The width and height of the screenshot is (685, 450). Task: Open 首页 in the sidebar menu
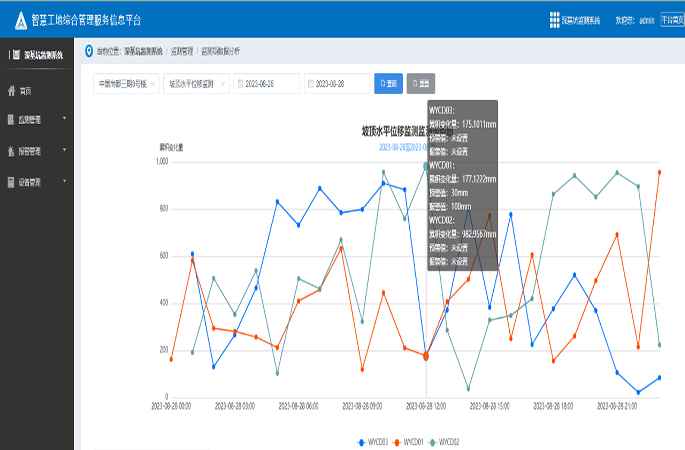pos(27,90)
